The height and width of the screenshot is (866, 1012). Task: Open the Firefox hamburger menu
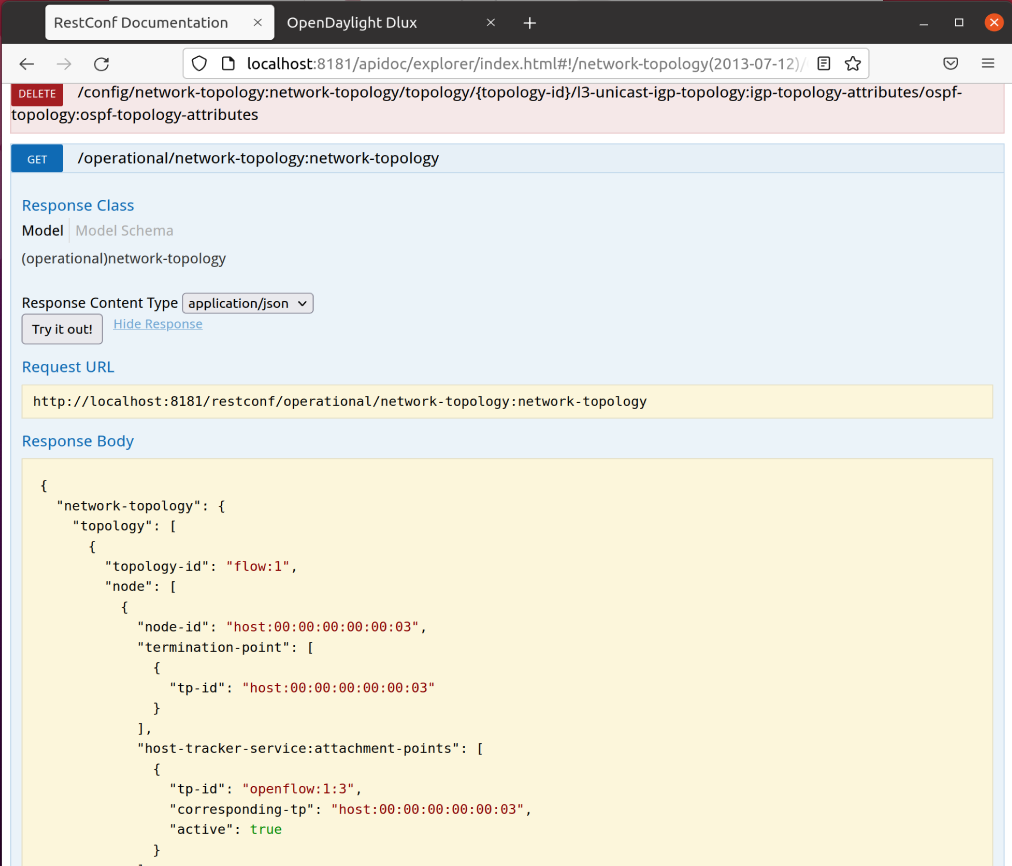pos(987,63)
